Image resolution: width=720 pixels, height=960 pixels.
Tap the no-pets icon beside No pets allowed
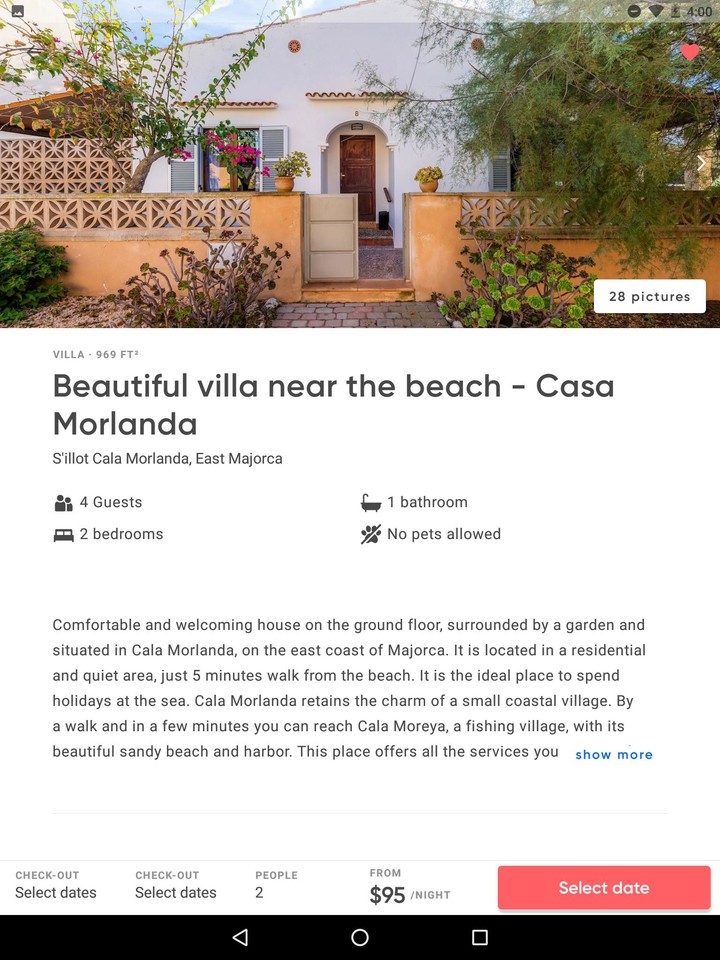click(x=370, y=534)
